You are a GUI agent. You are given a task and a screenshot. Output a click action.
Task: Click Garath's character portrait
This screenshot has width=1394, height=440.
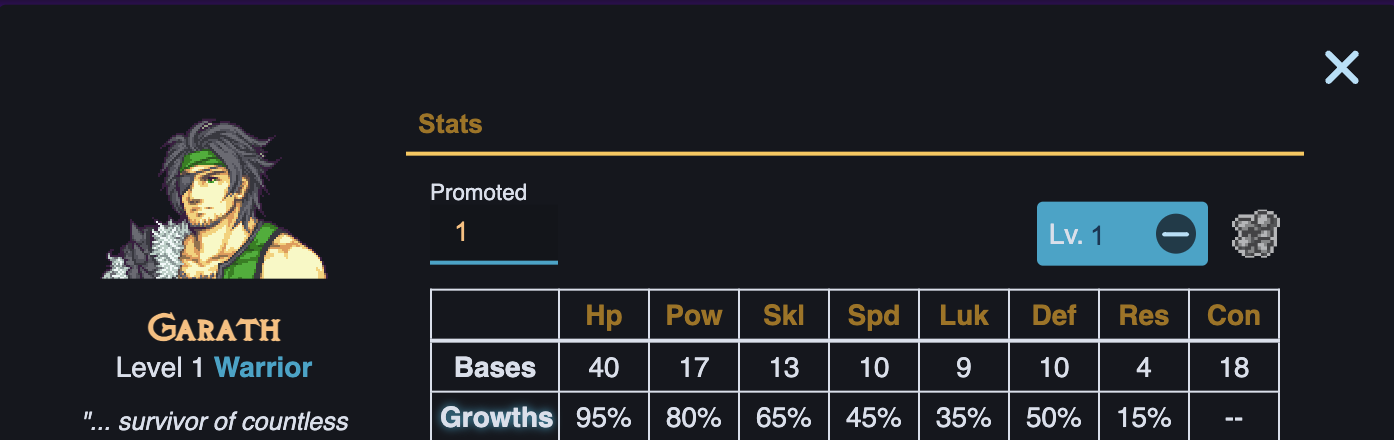215,200
